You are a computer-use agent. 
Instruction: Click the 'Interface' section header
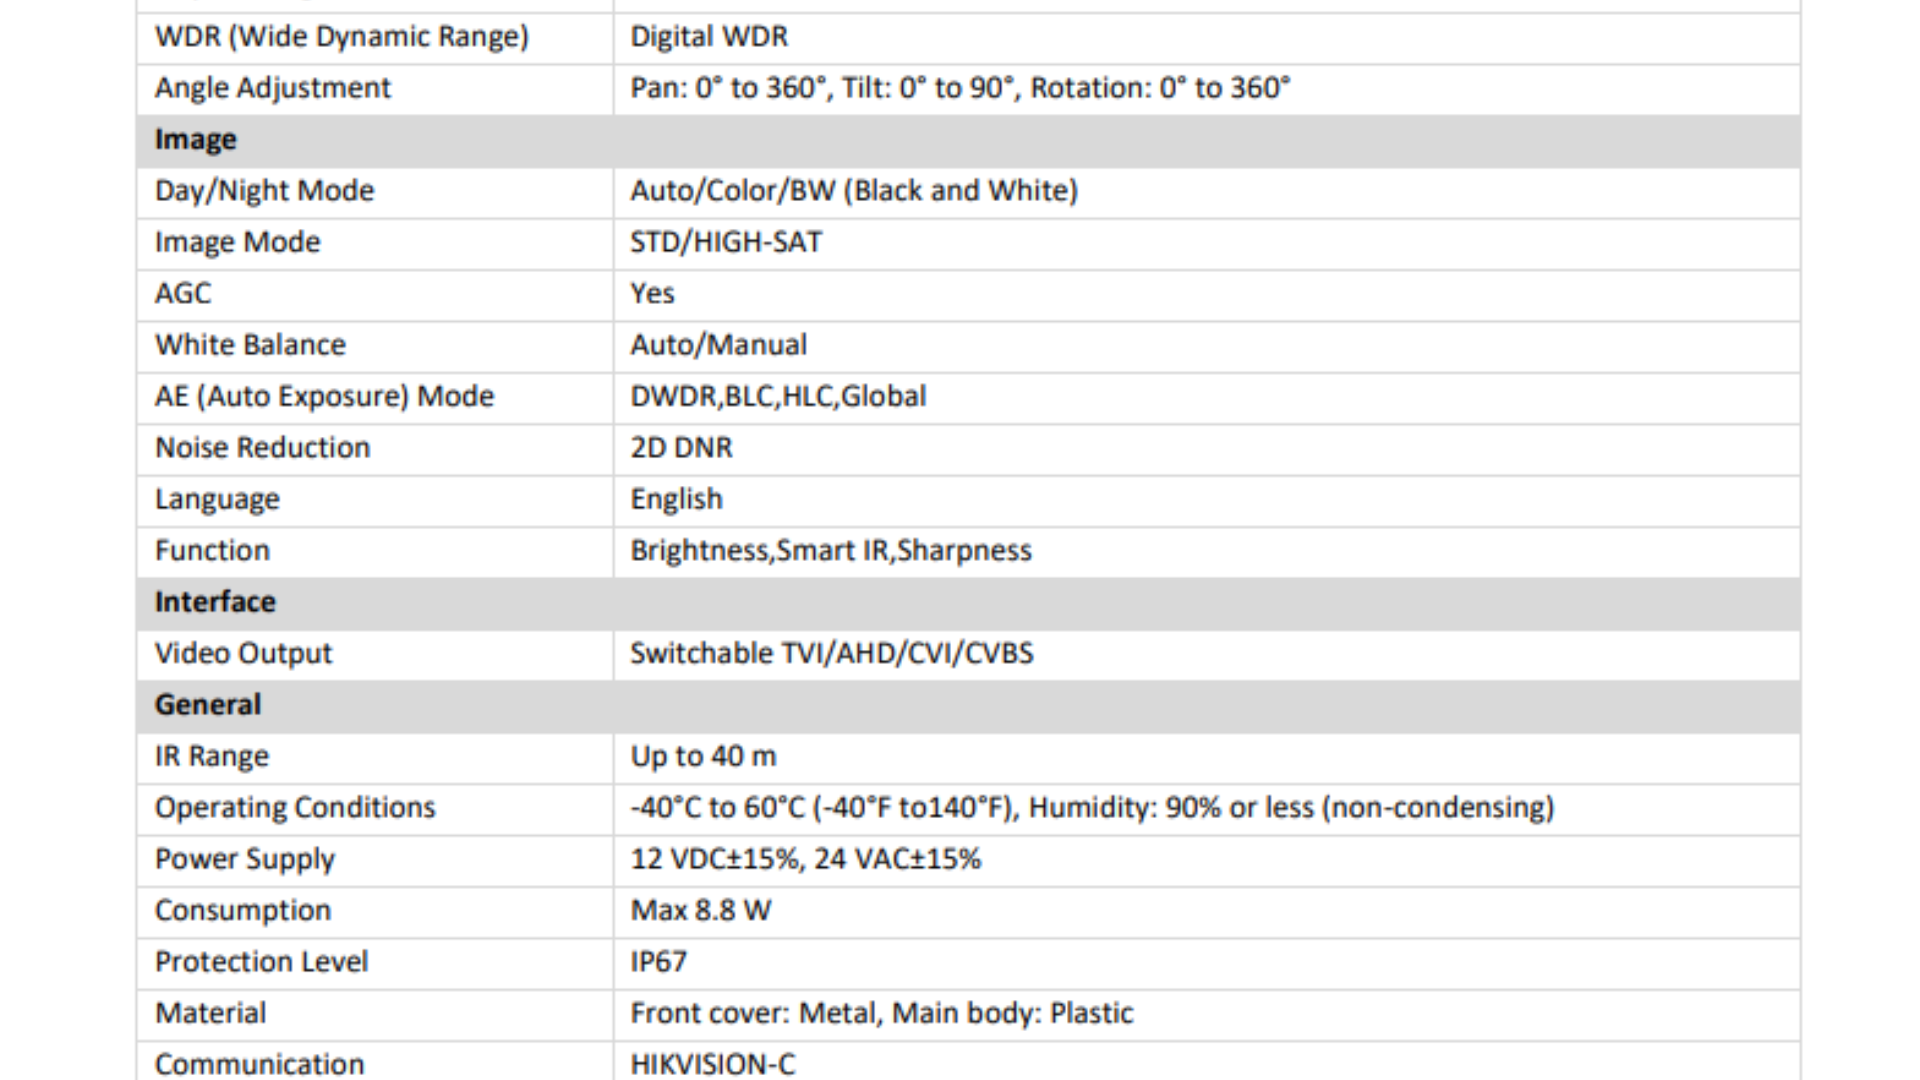coord(215,602)
